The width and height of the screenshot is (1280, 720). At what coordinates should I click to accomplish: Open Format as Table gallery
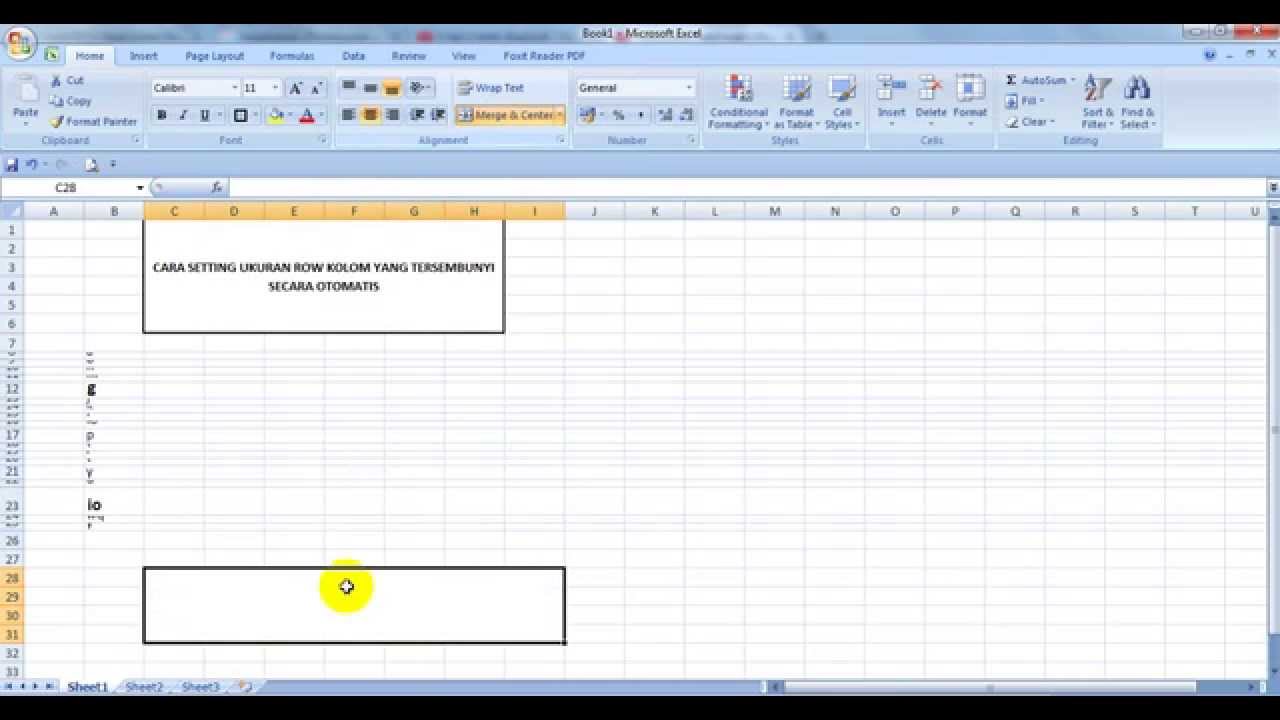pos(797,101)
